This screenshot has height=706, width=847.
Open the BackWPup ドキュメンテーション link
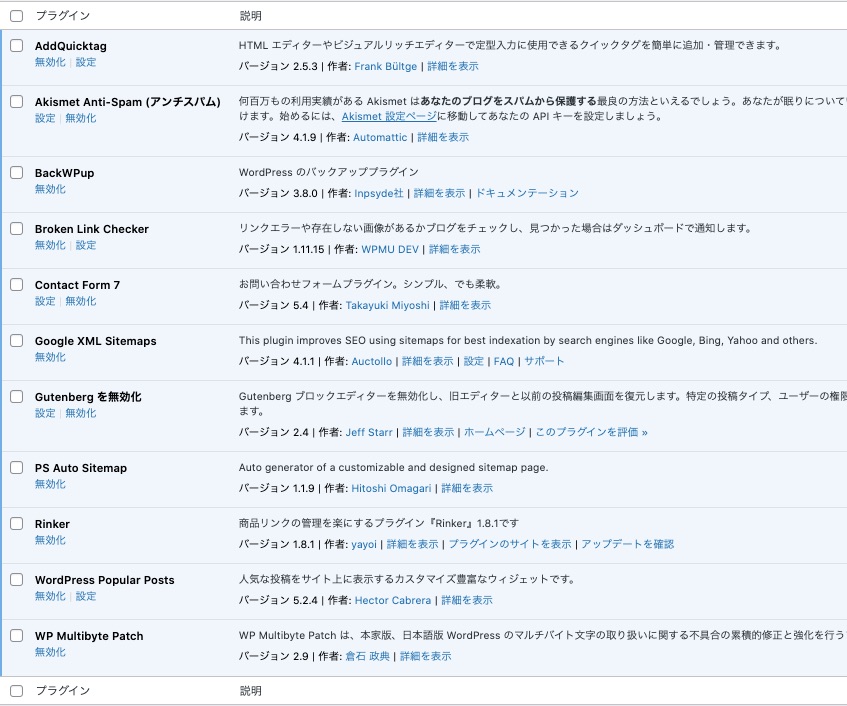527,193
